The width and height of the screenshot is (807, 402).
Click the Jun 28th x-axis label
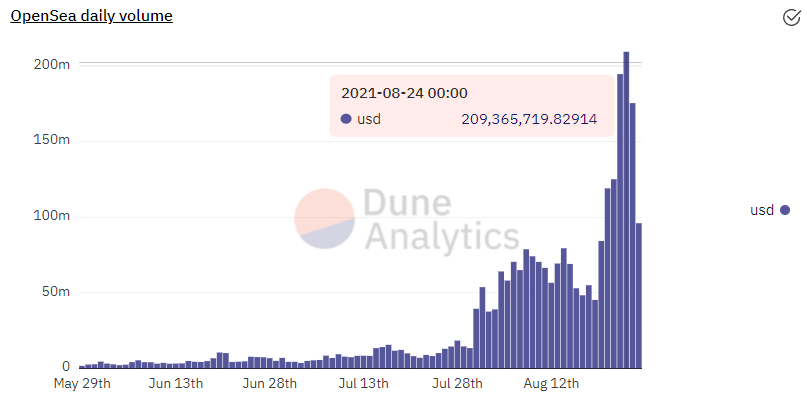pyautogui.click(x=269, y=384)
